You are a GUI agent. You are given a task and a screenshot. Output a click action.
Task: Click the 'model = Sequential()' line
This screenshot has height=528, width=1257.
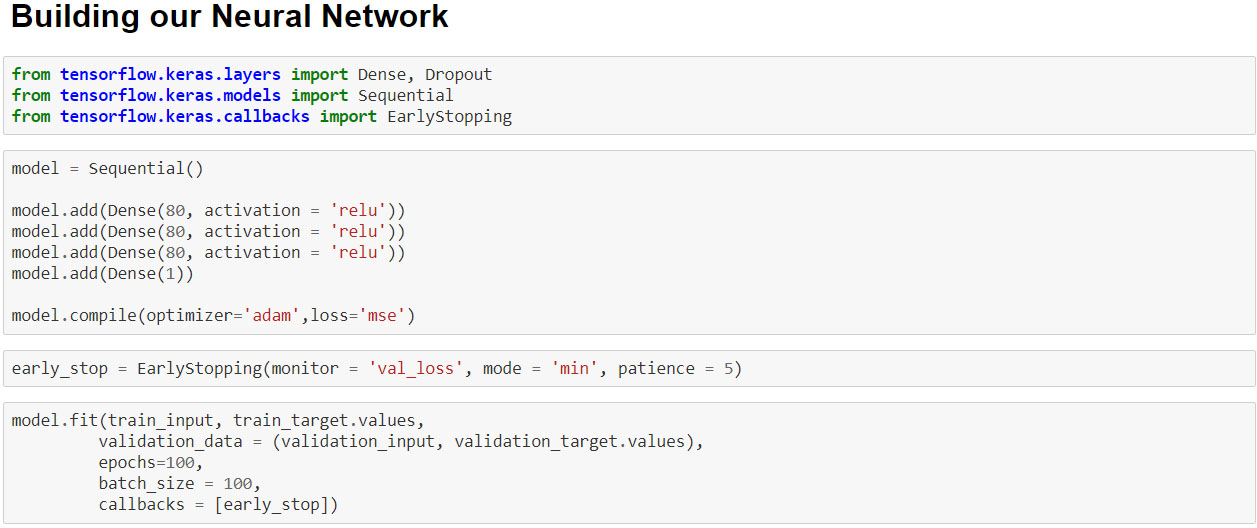tap(108, 169)
